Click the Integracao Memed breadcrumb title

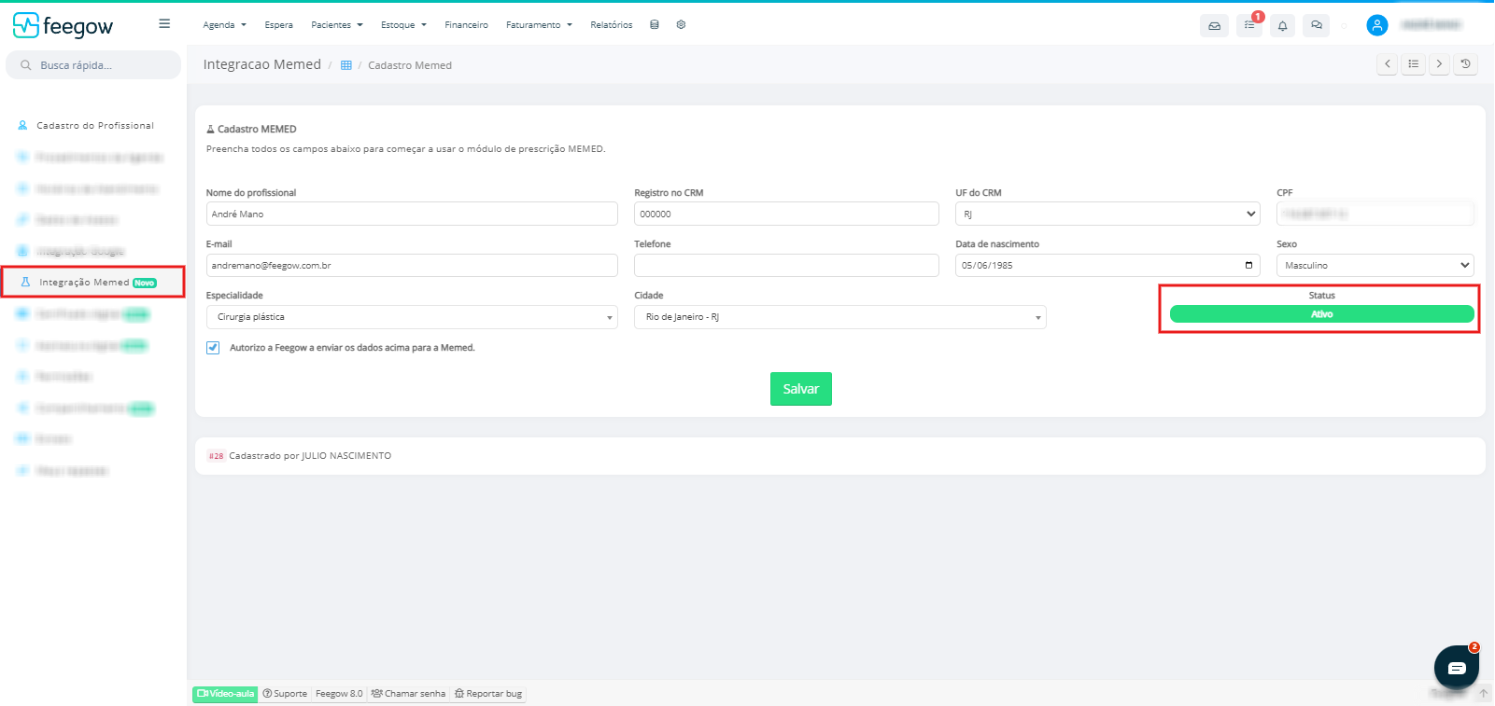[x=262, y=64]
